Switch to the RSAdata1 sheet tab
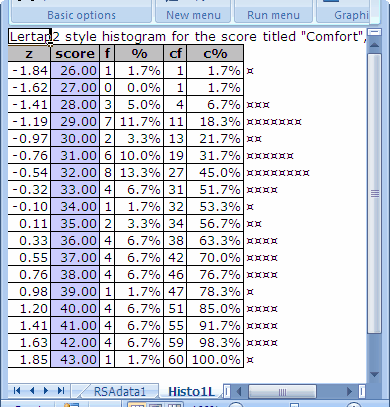This screenshot has height=407, width=390. point(120,391)
